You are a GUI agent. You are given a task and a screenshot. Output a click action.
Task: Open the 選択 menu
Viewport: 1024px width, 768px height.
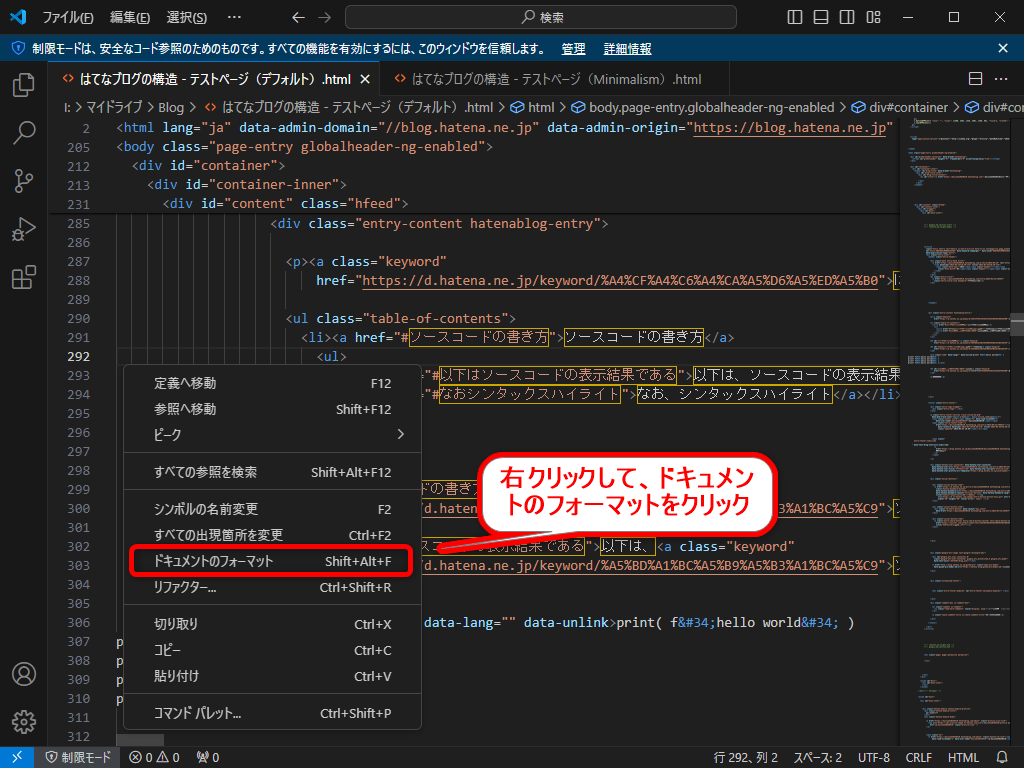[x=187, y=17]
